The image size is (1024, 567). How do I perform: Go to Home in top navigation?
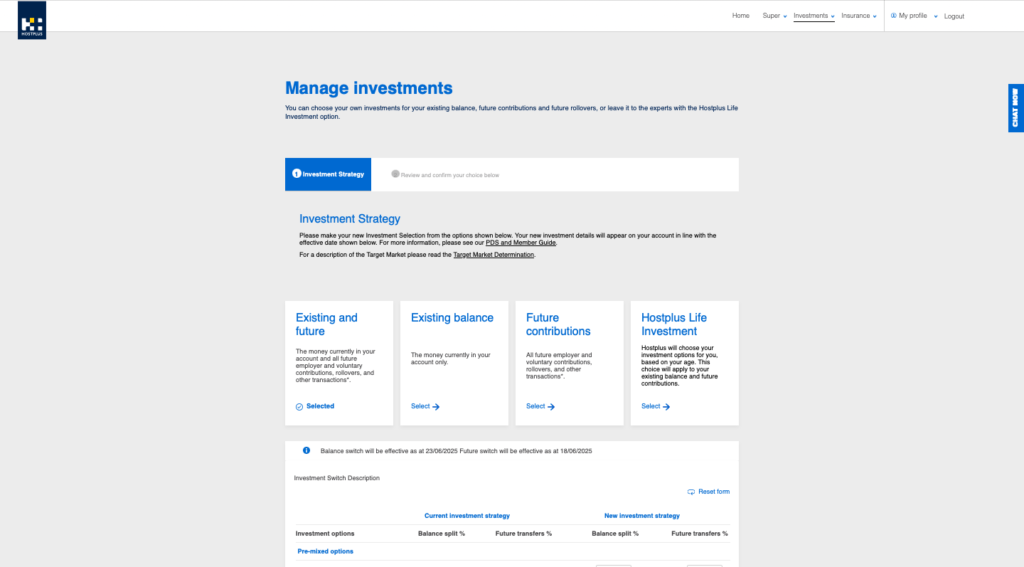[741, 16]
